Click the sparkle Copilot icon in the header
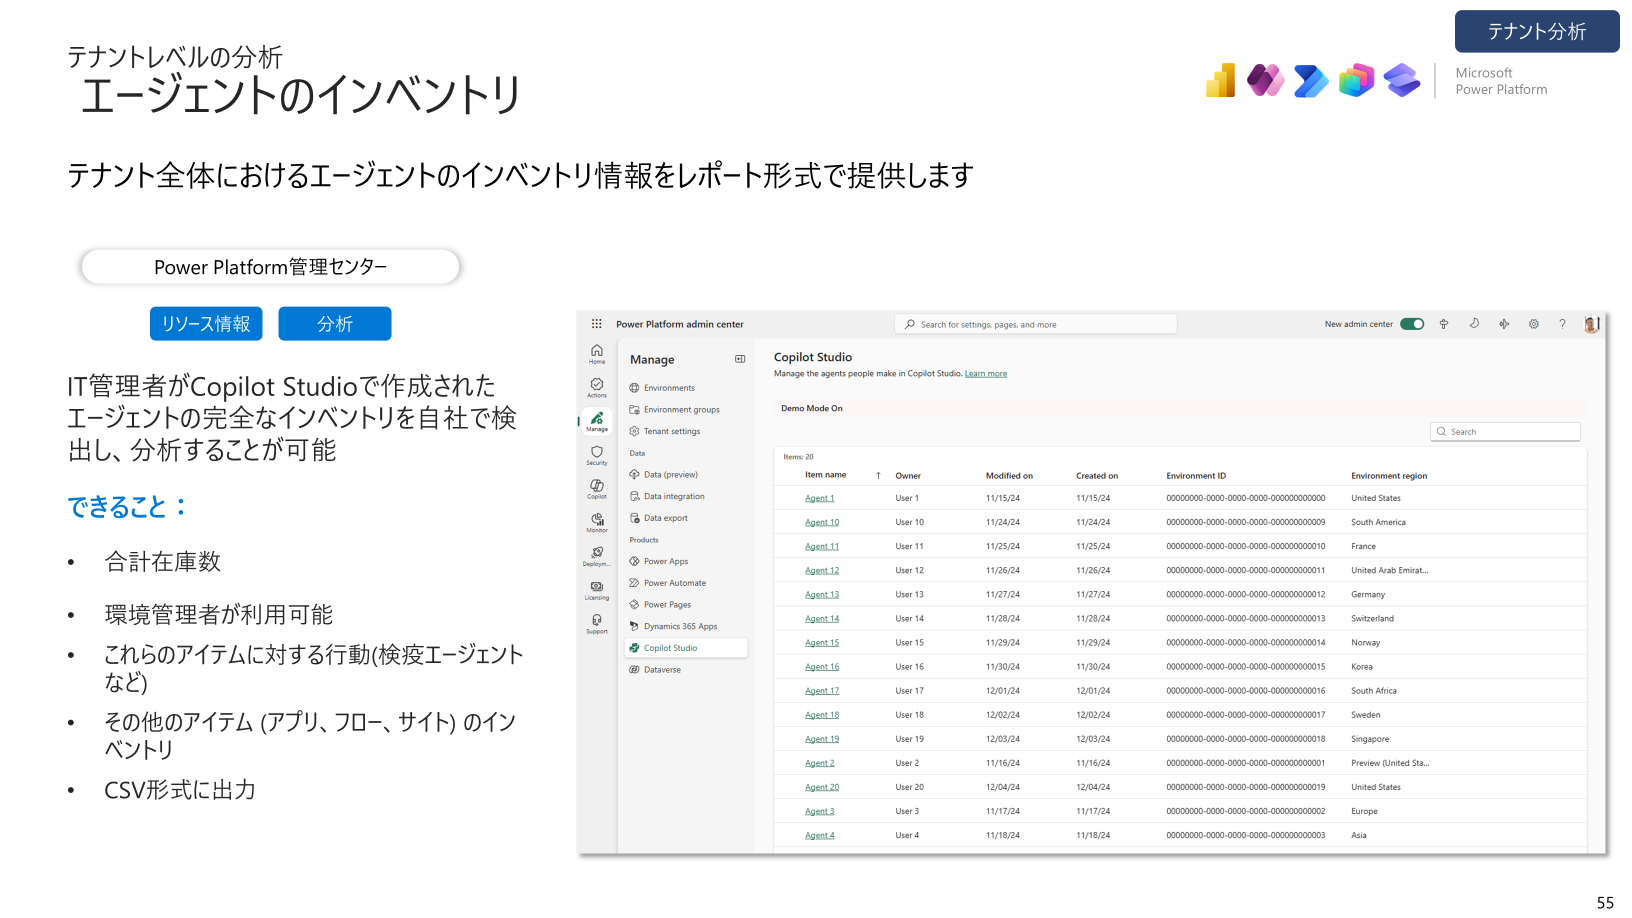1632x918 pixels. click(1504, 324)
